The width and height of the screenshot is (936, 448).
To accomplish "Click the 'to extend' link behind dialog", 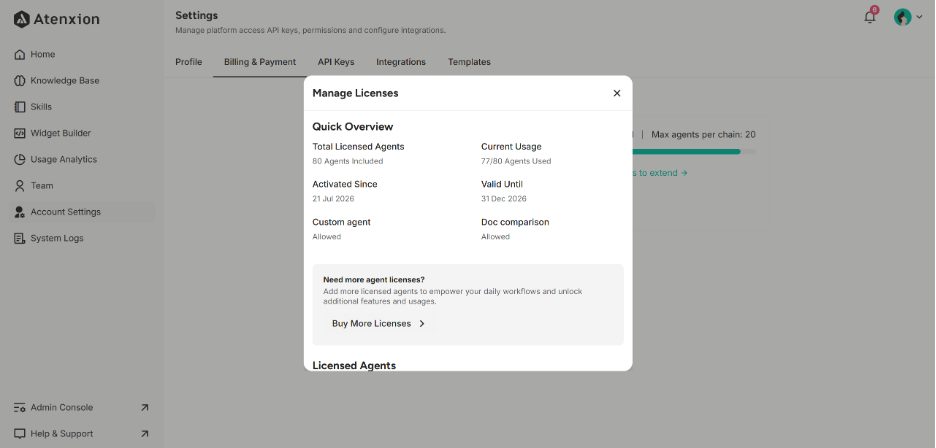I will (x=660, y=173).
